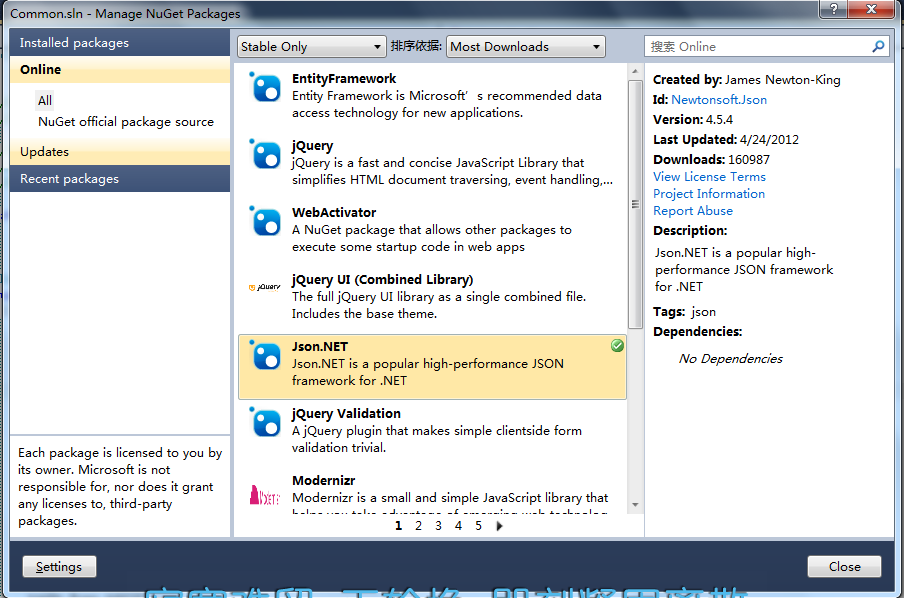The height and width of the screenshot is (598, 904).
Task: Click the EntityFramework package icon
Action: 265,88
